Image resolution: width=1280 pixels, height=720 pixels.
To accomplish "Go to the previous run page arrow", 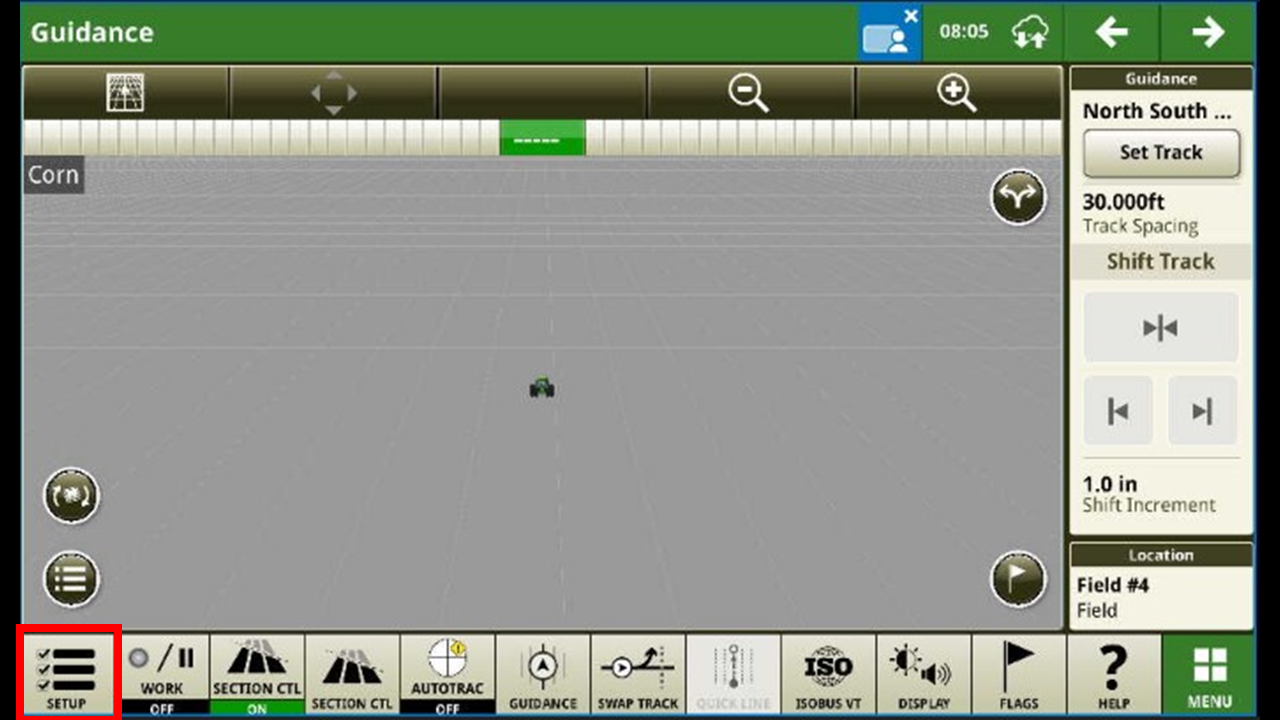I will (1112, 32).
